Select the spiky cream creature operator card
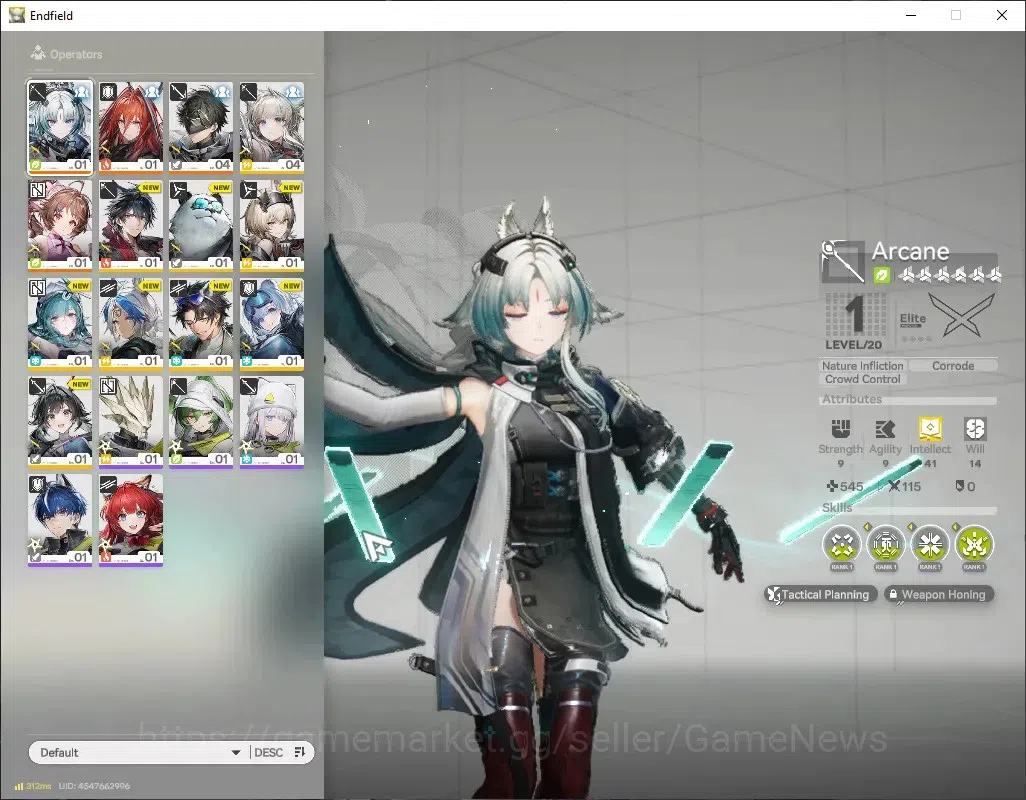The image size is (1026, 800). click(x=131, y=422)
